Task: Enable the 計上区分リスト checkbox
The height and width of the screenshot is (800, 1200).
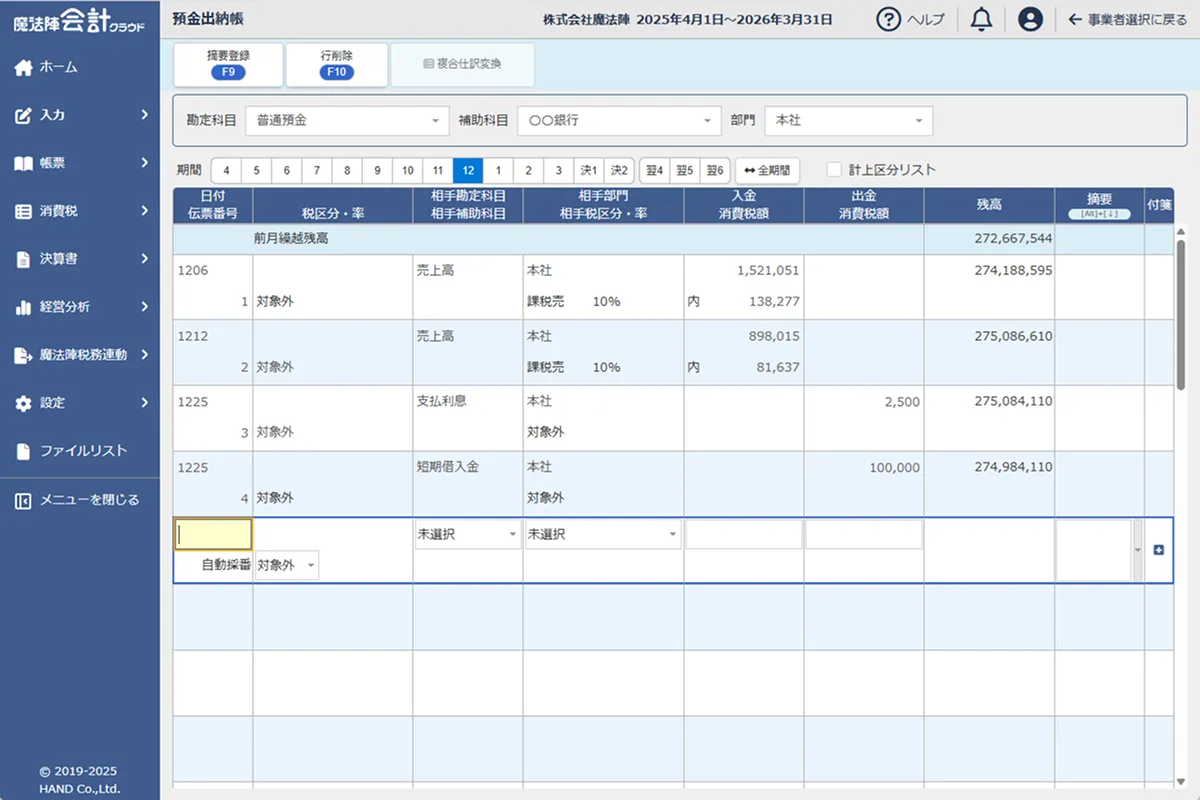Action: pos(834,170)
